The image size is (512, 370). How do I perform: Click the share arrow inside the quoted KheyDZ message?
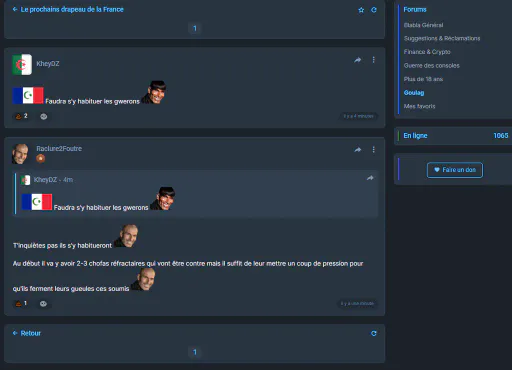(x=370, y=178)
